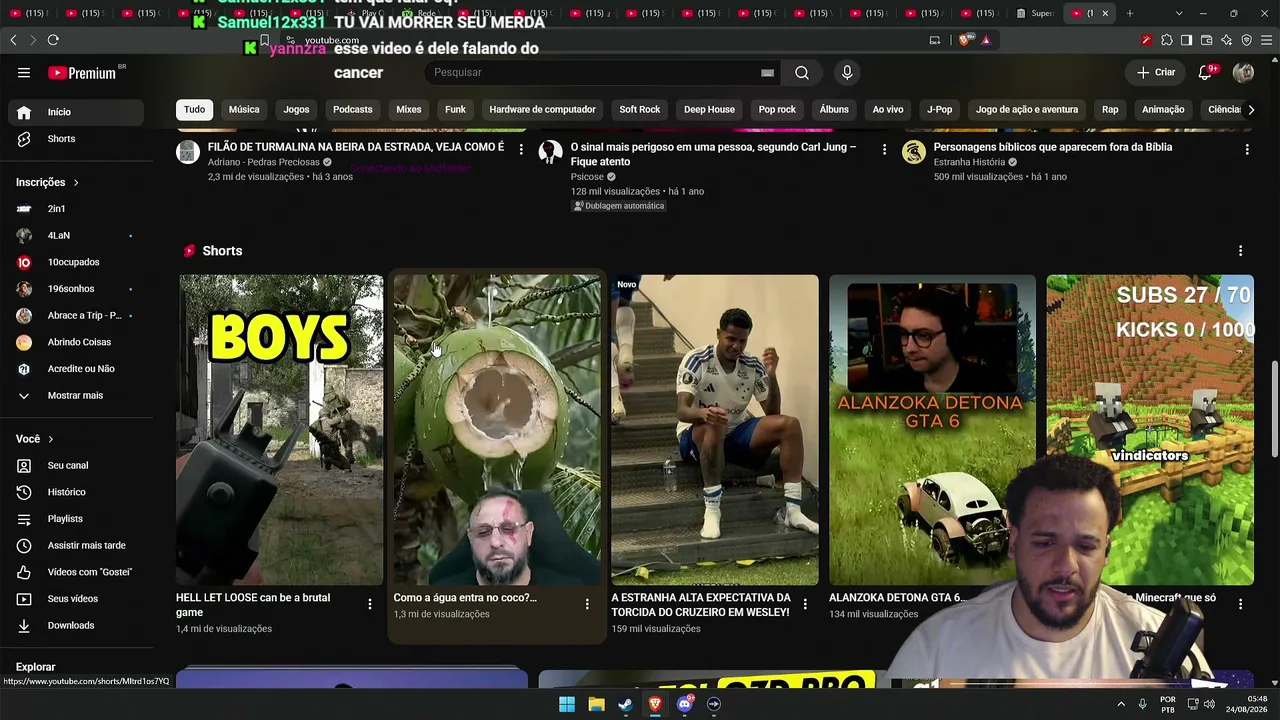Open Steam from the taskbar

(x=625, y=704)
